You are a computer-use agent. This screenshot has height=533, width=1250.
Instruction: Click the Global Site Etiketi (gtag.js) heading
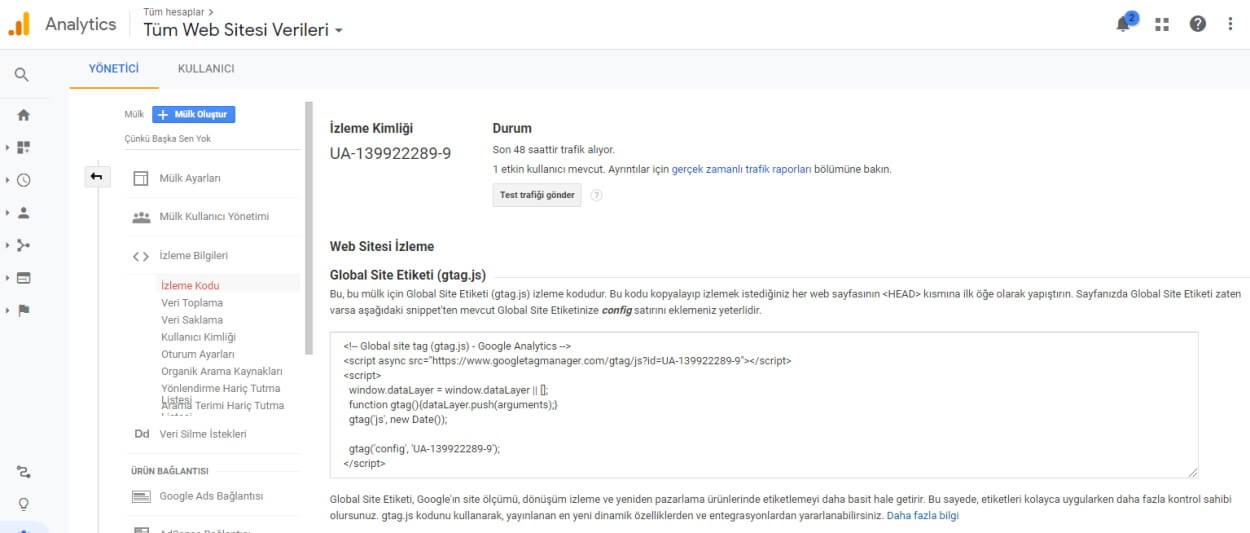tap(408, 275)
